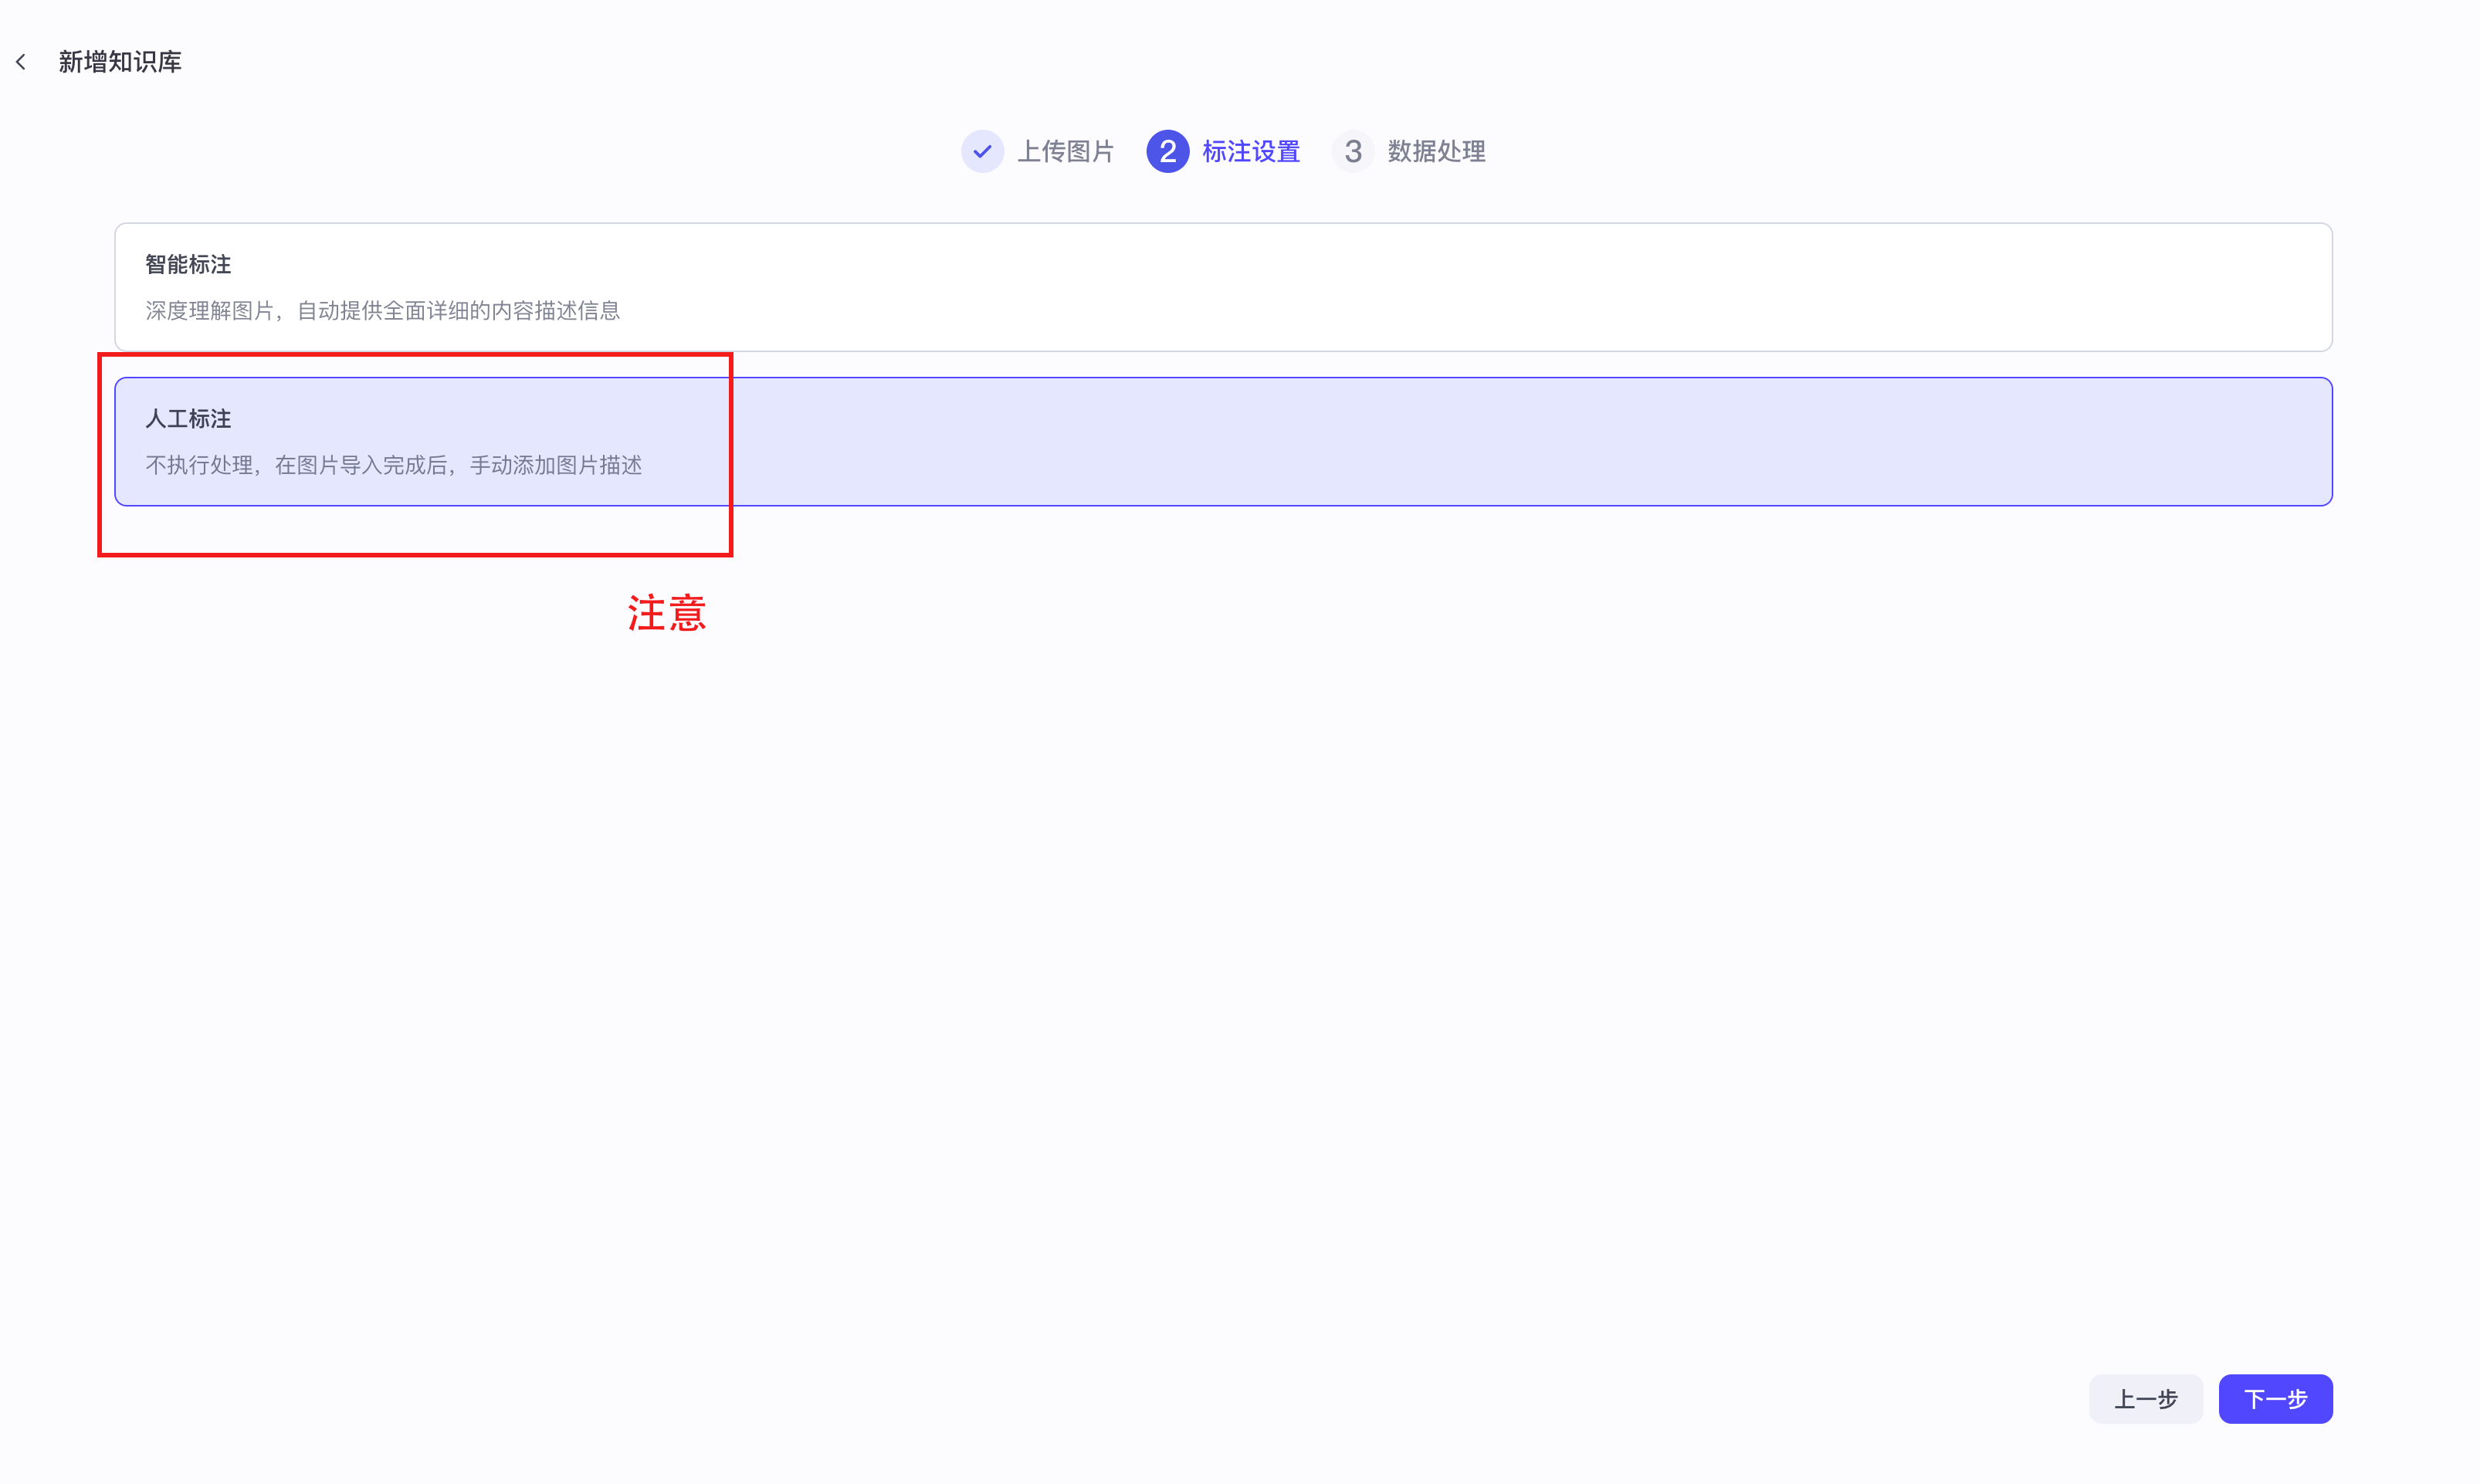This screenshot has height=1484, width=2480.
Task: Click step 2 circle icon
Action: point(1167,152)
